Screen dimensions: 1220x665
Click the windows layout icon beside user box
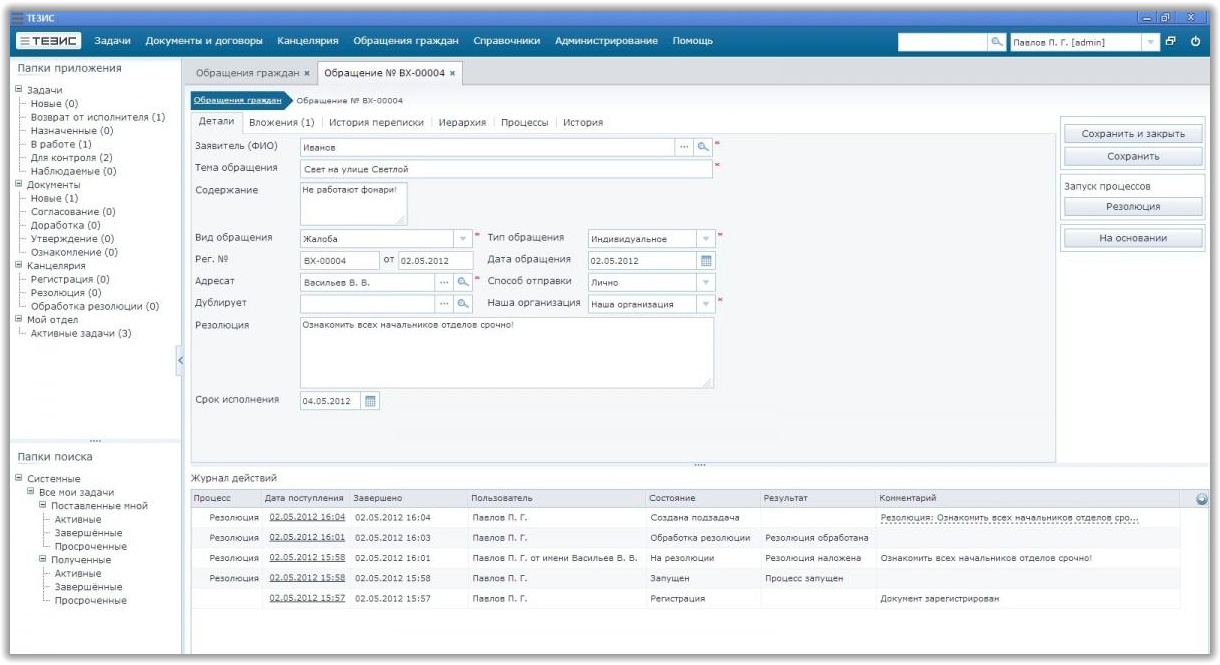point(1172,41)
